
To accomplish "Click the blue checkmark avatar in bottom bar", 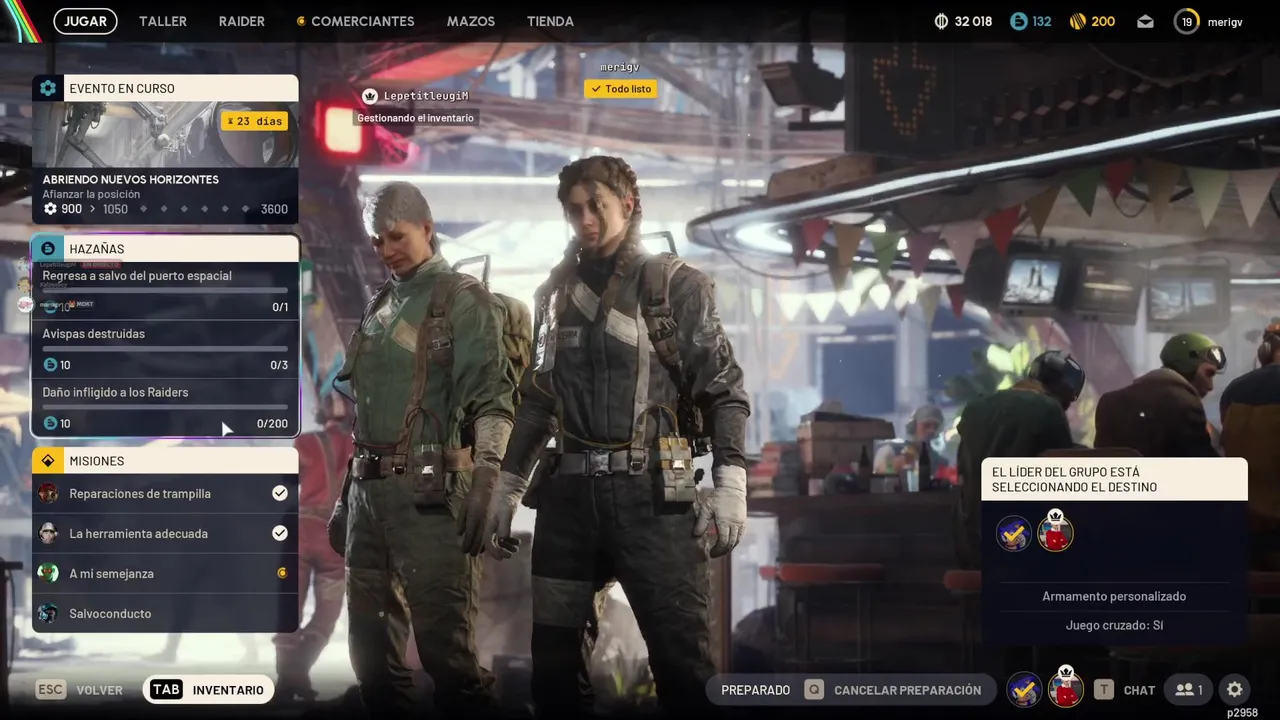I will point(1024,689).
